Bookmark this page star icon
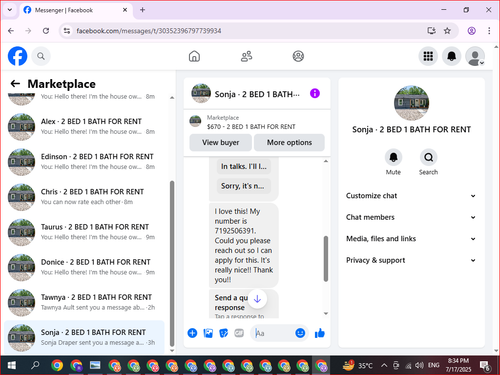Image resolution: width=500 pixels, height=375 pixels. (x=447, y=31)
